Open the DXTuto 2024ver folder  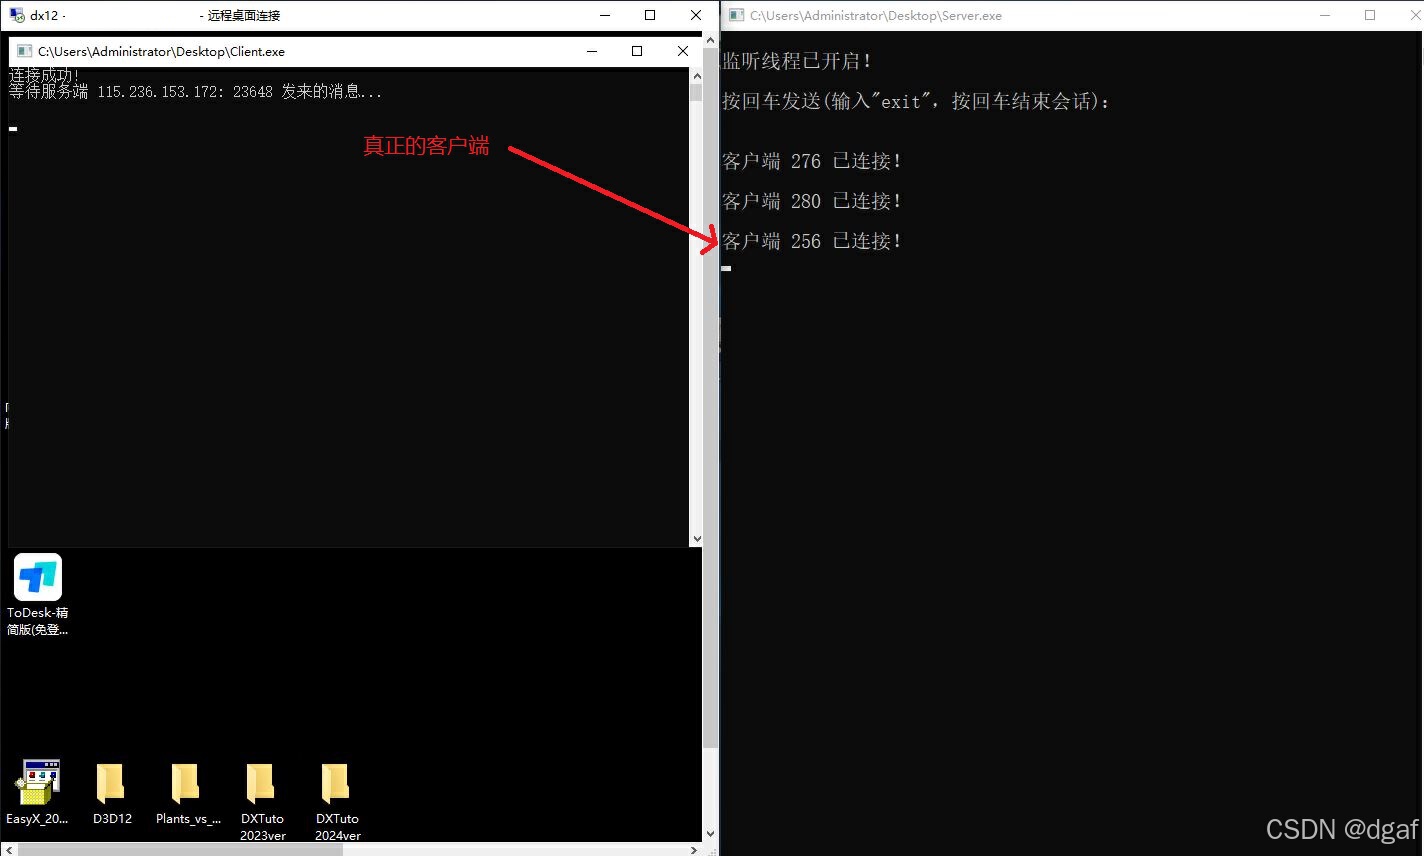click(337, 801)
